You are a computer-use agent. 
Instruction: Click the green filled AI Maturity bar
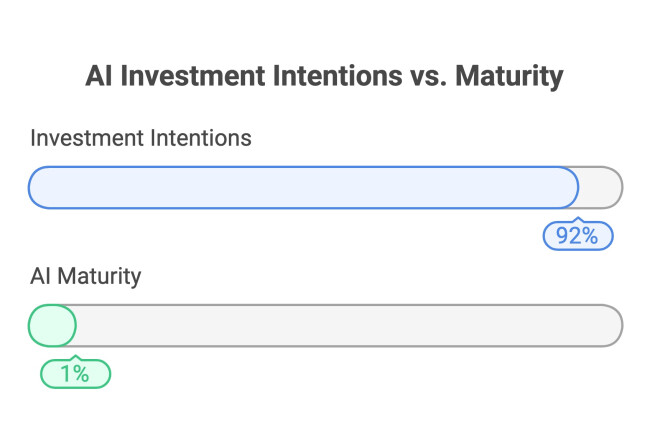(x=52, y=325)
